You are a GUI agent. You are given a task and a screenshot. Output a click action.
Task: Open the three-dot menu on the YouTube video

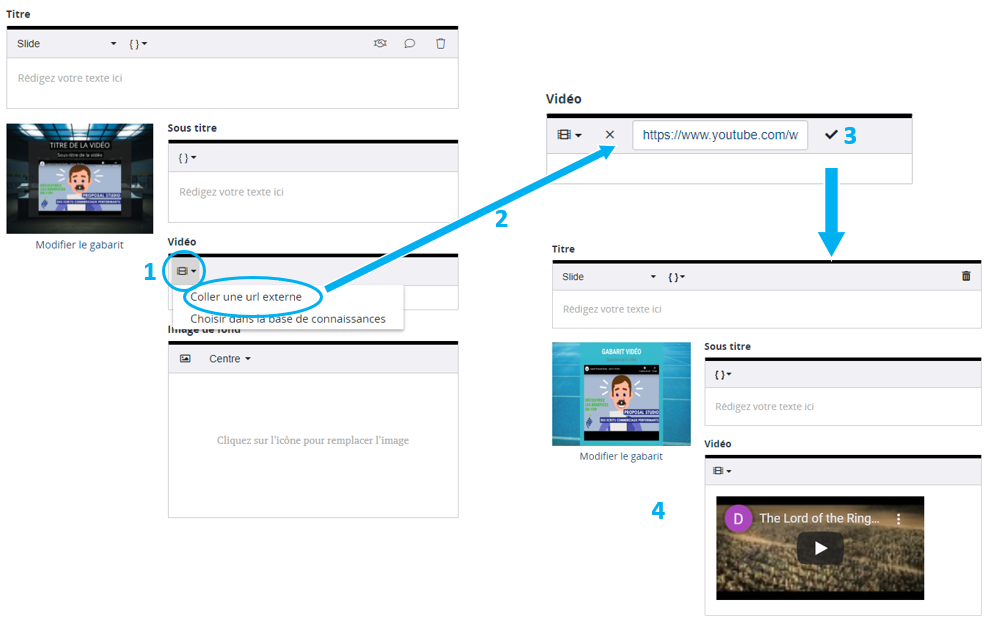898,519
